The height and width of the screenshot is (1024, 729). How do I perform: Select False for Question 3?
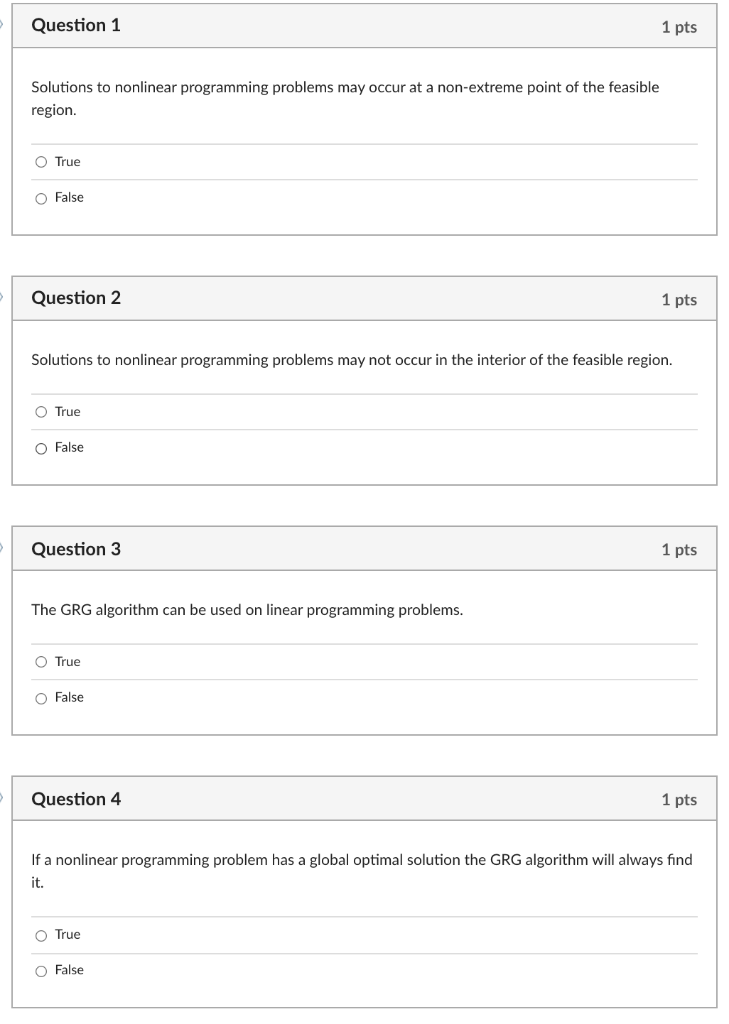pos(41,697)
